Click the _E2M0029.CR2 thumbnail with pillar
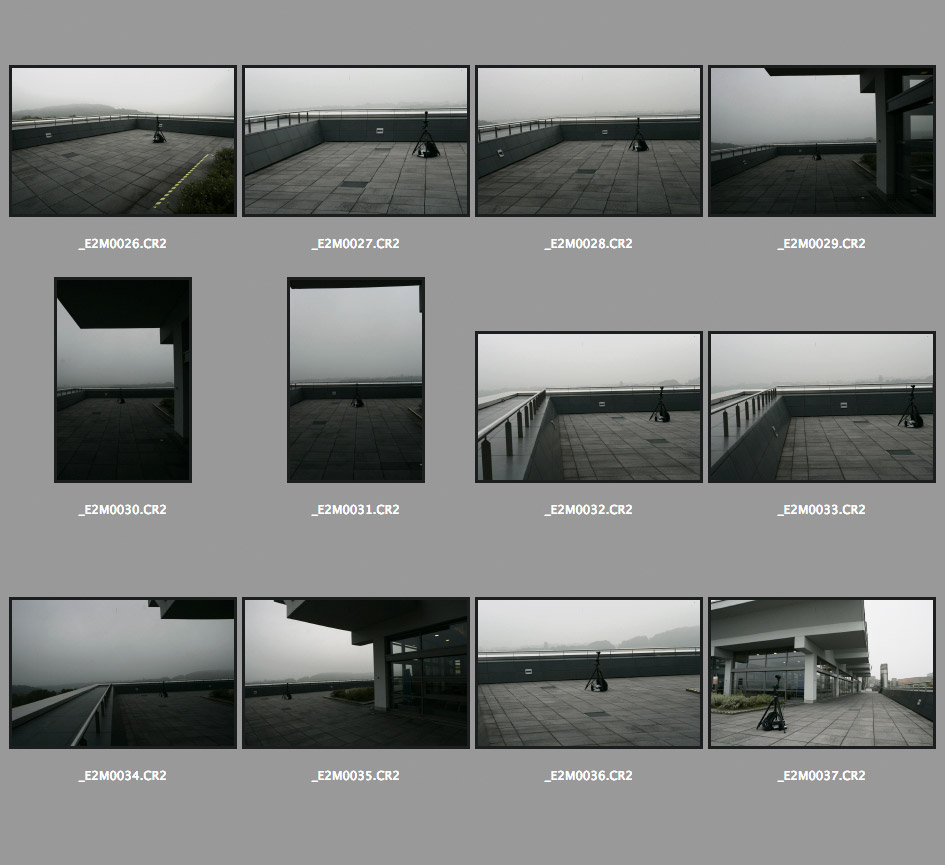 pyautogui.click(x=821, y=141)
